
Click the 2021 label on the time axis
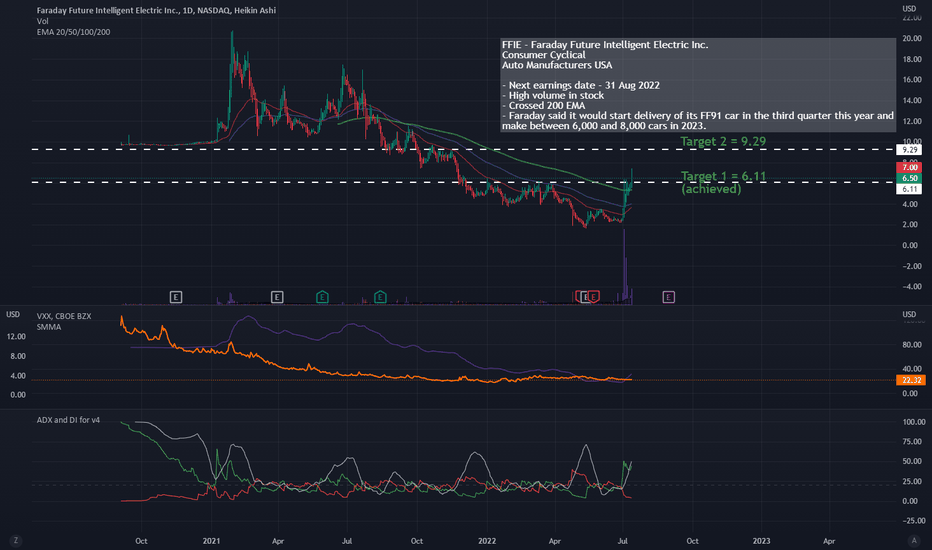211,541
